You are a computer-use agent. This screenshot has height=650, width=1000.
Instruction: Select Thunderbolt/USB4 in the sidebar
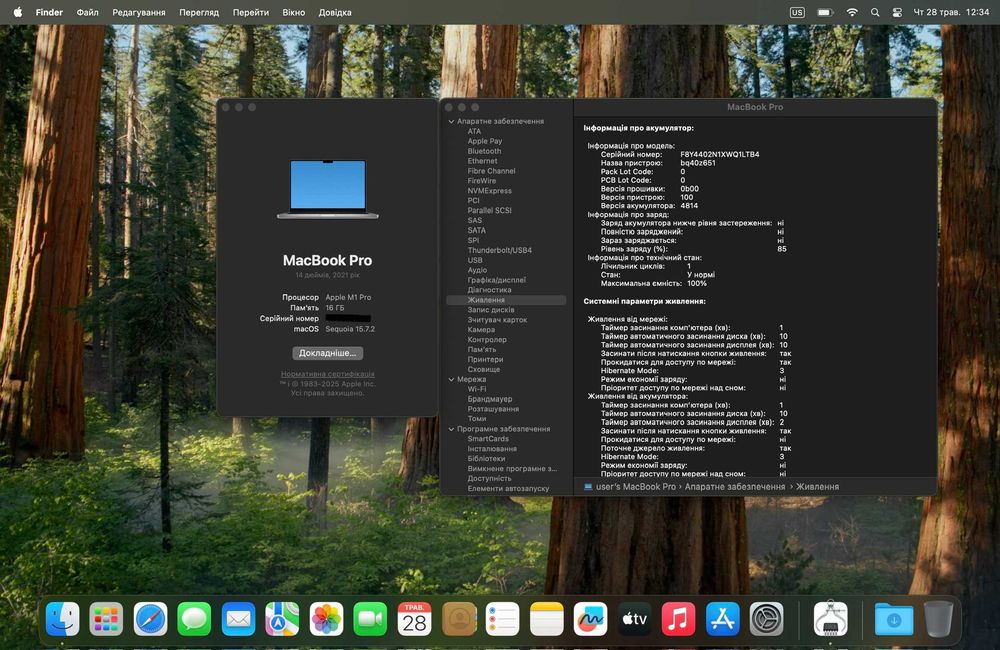click(499, 250)
